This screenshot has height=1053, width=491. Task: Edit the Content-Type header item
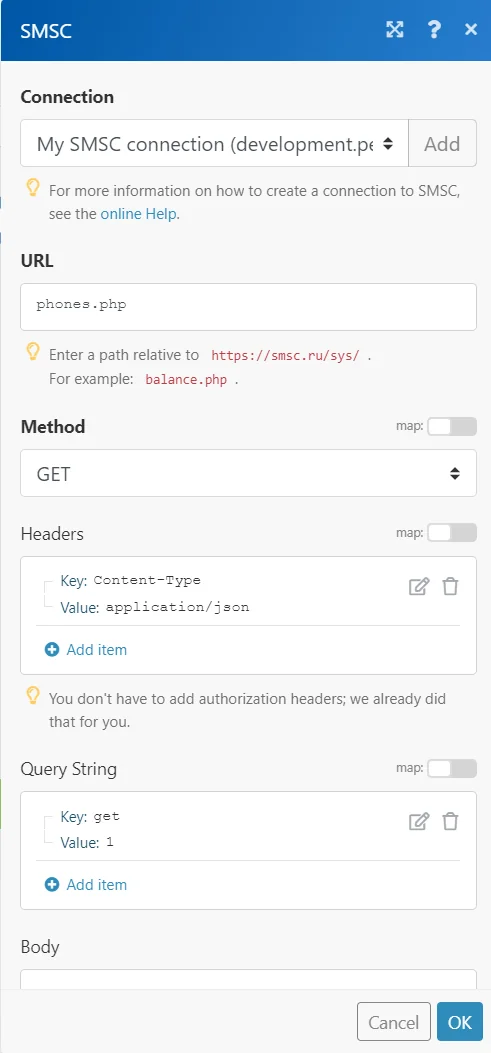(418, 586)
